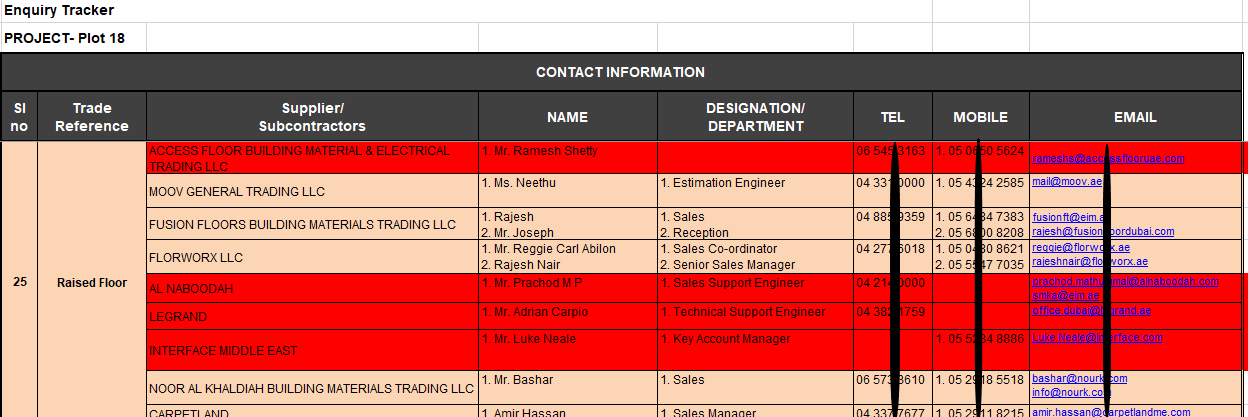Click the Raised Floor trade cell
Screen dimensions: 1248x417
point(92,283)
